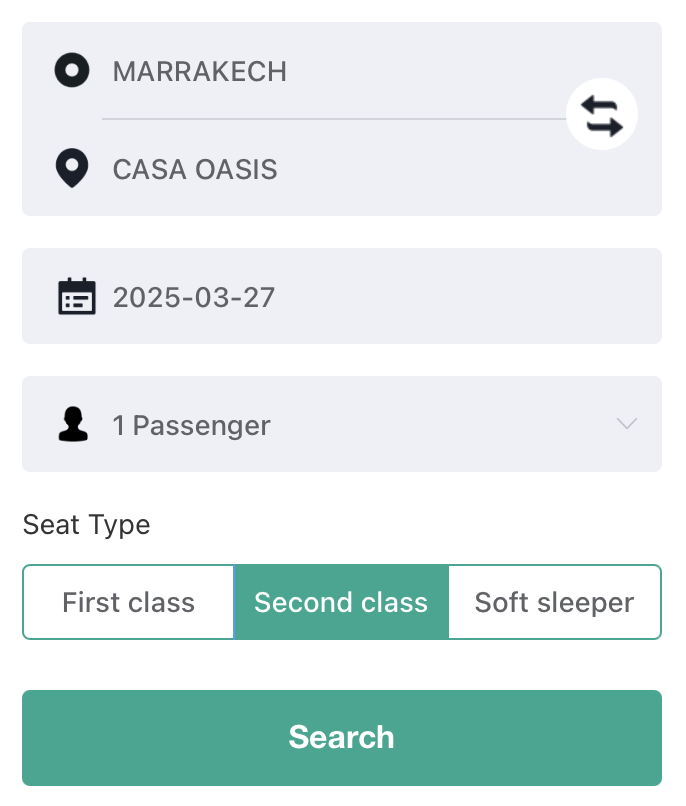Viewport: 686px width, 806px height.
Task: Click the departure circle marker icon
Action: [x=72, y=71]
